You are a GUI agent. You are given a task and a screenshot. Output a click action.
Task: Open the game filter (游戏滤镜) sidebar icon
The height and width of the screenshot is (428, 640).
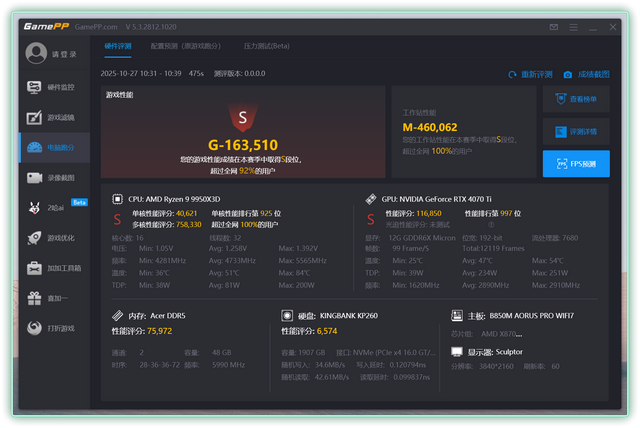[x=34, y=118]
